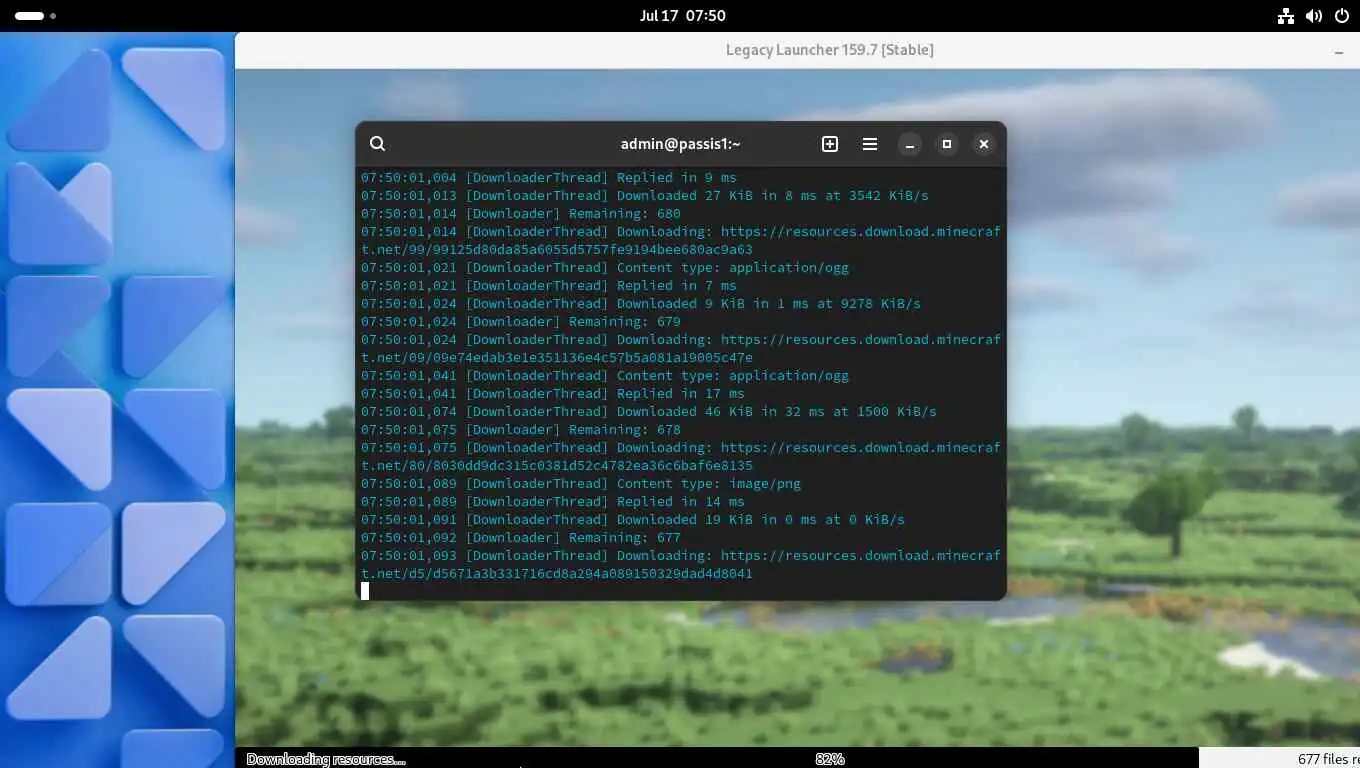This screenshot has width=1360, height=768.
Task: Open the power menu icon
Action: [1341, 16]
